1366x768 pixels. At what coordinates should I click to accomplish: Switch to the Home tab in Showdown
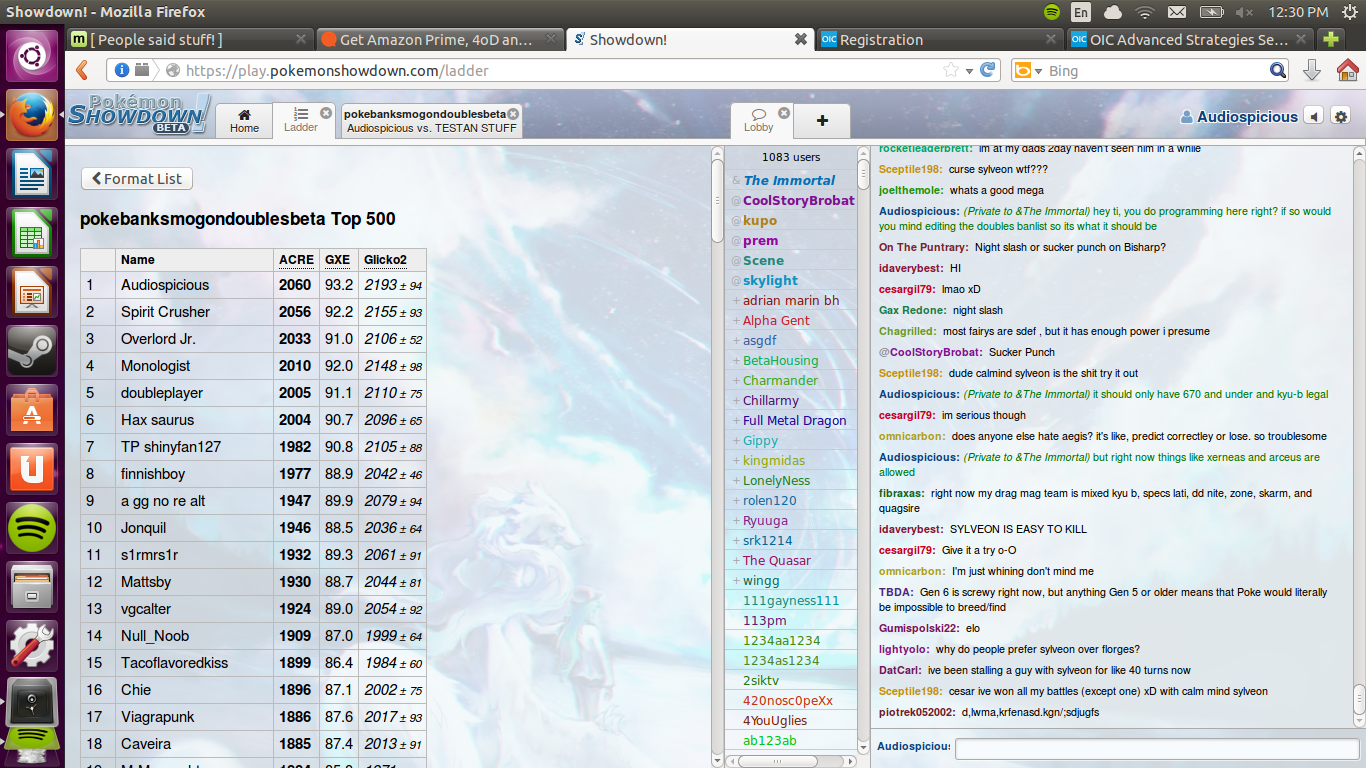(x=244, y=120)
